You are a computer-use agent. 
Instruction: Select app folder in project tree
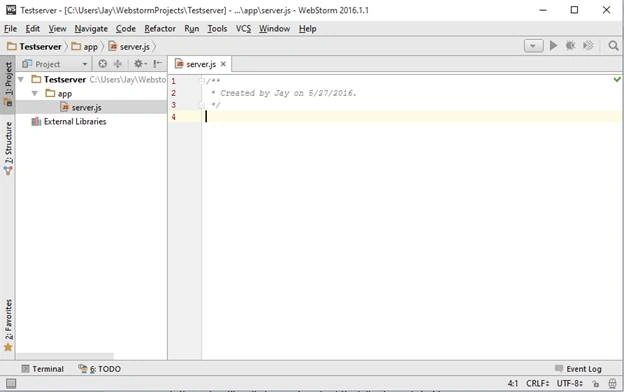(x=58, y=94)
